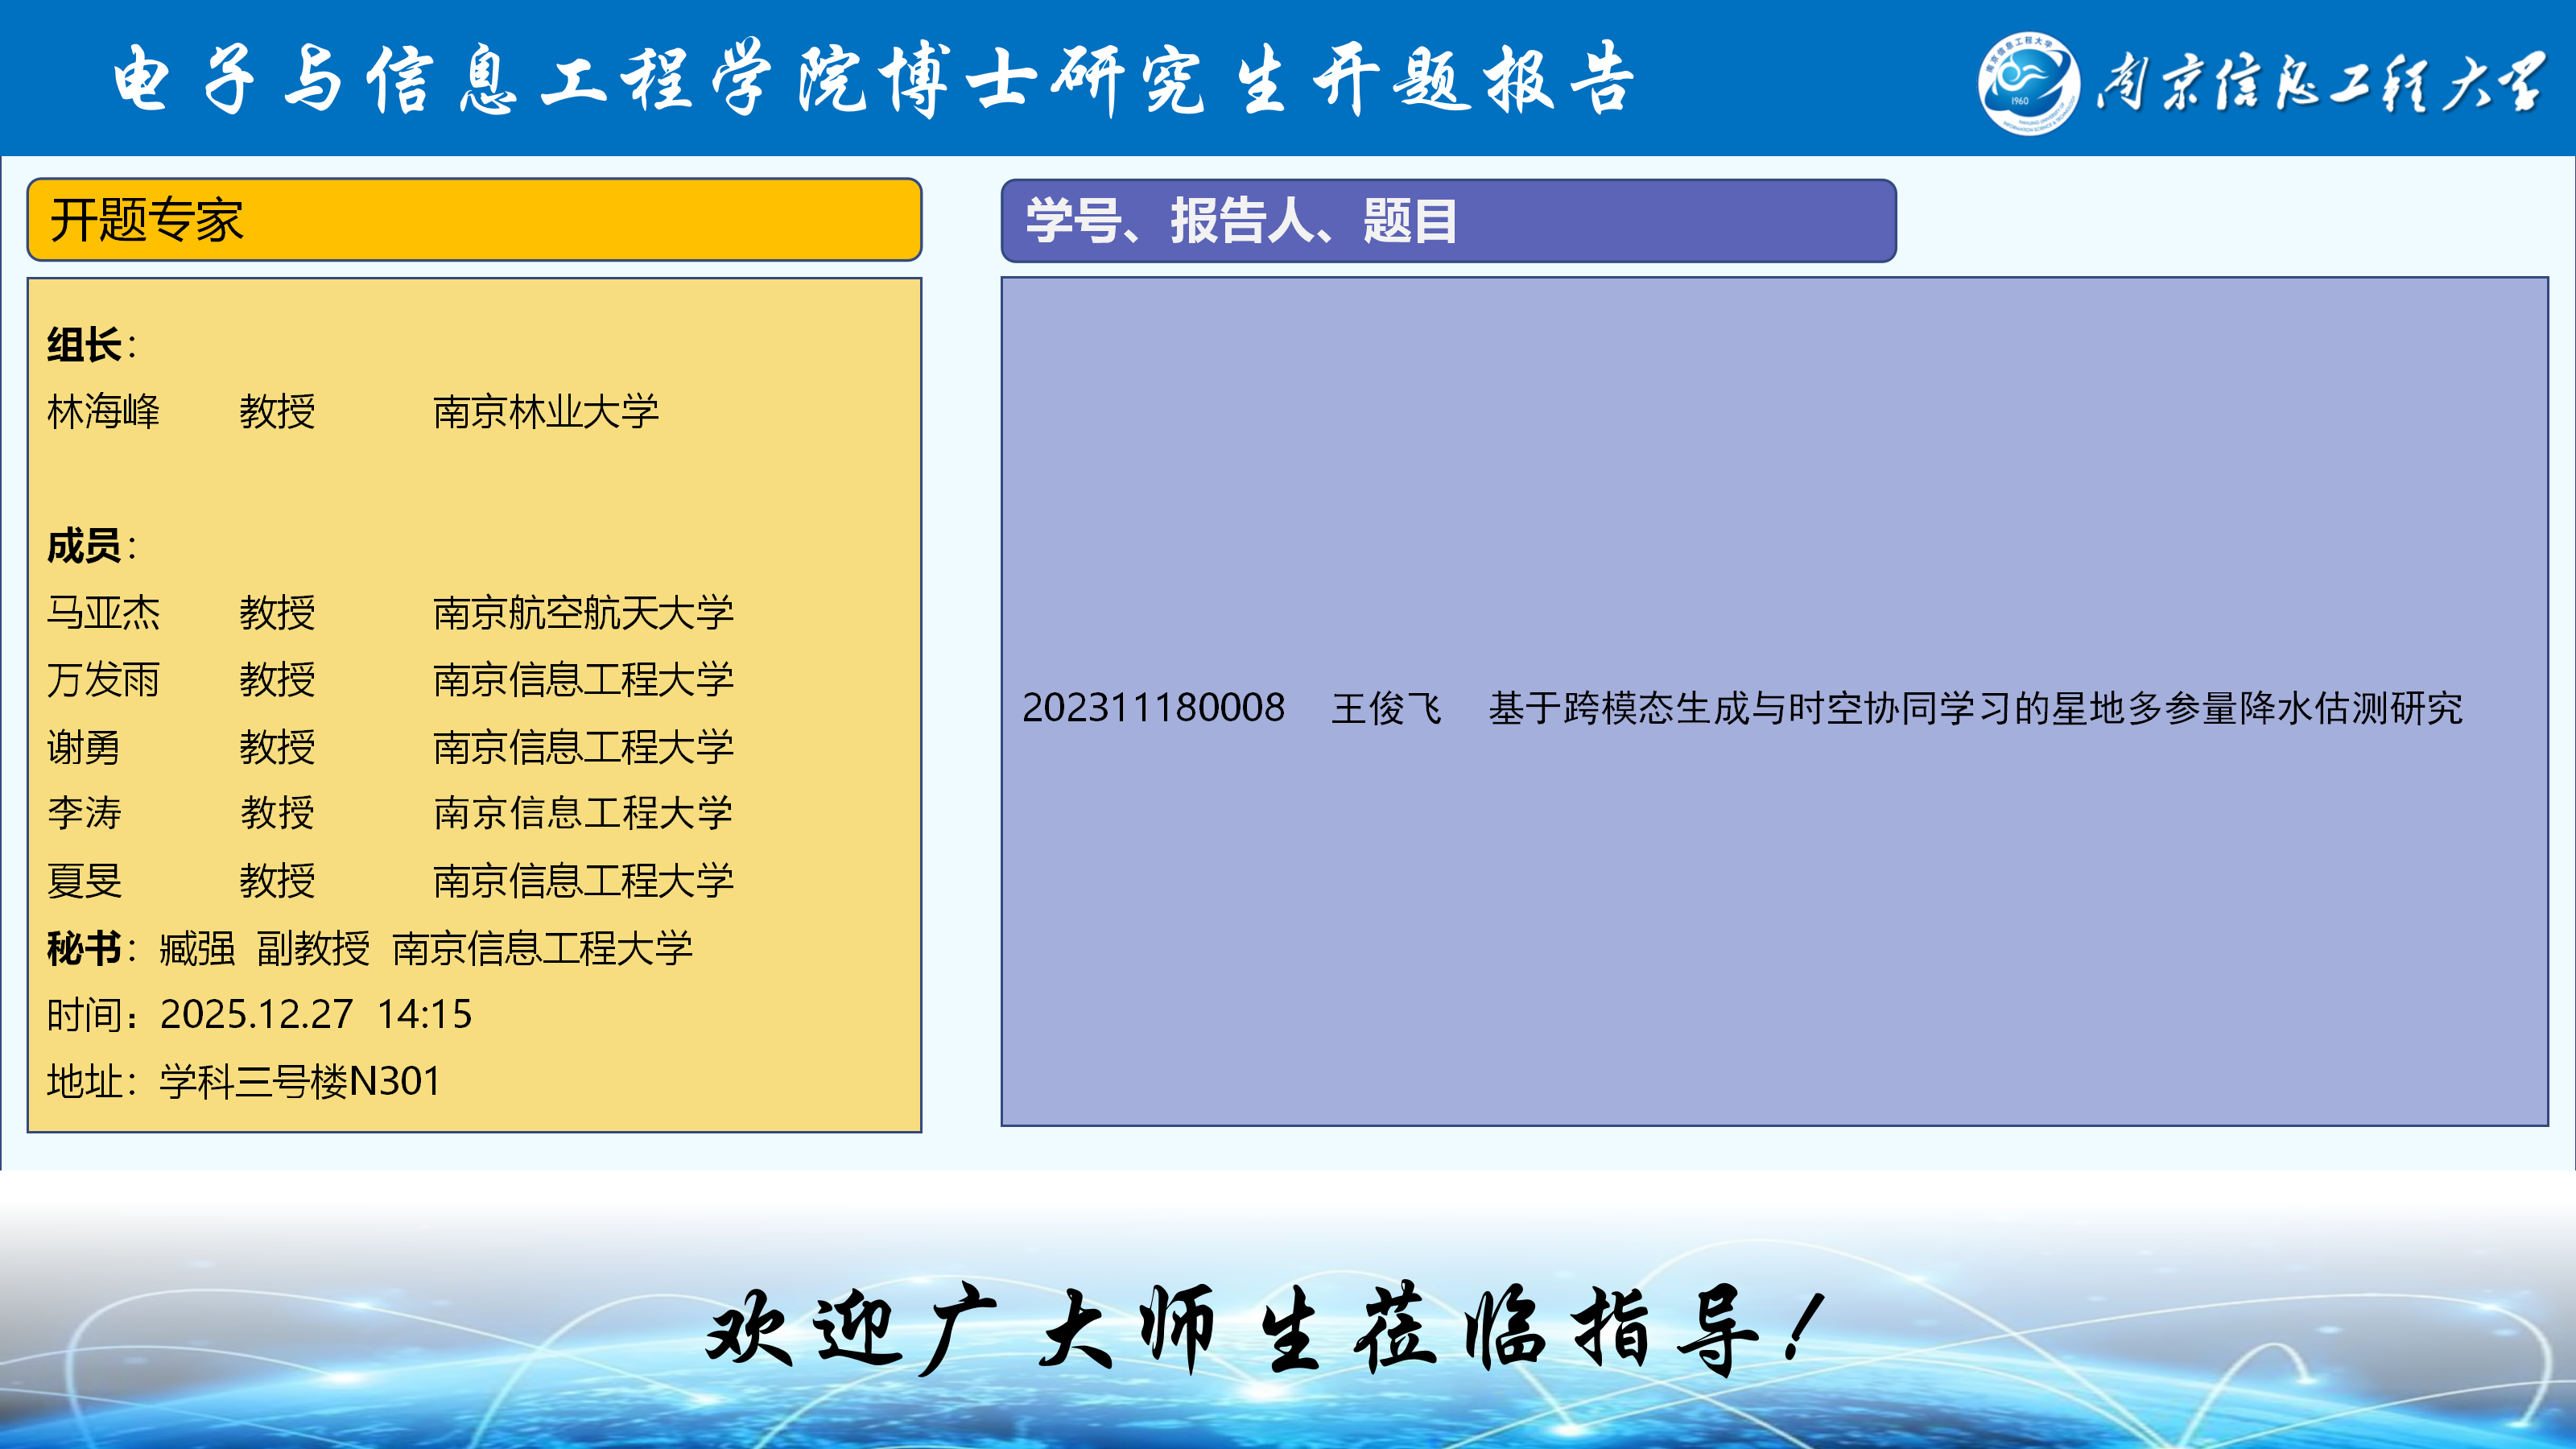
Task: Select committee member name 夏旻
Action: tap(84, 881)
